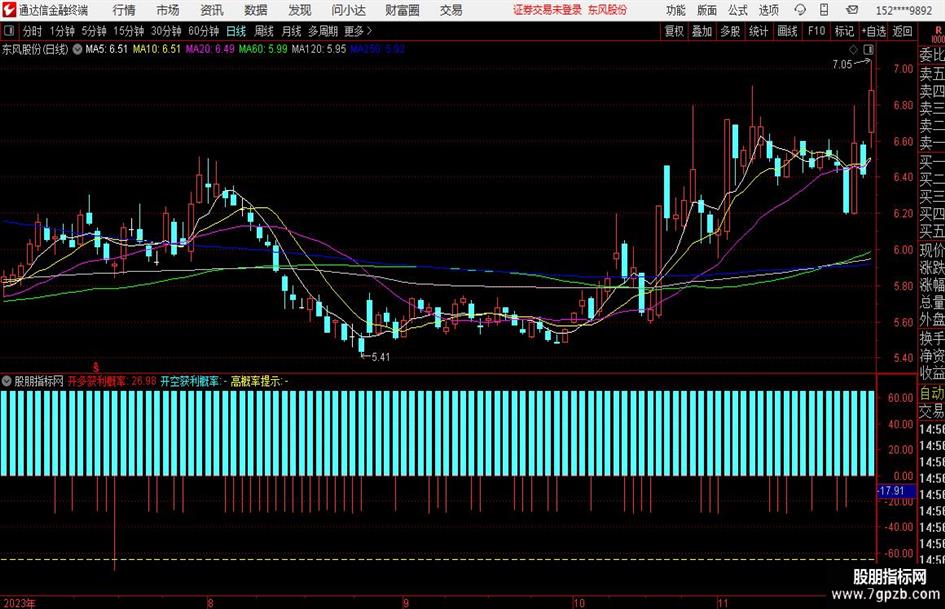Select the 5分钟 period
Image resolution: width=945 pixels, height=609 pixels.
(x=94, y=31)
